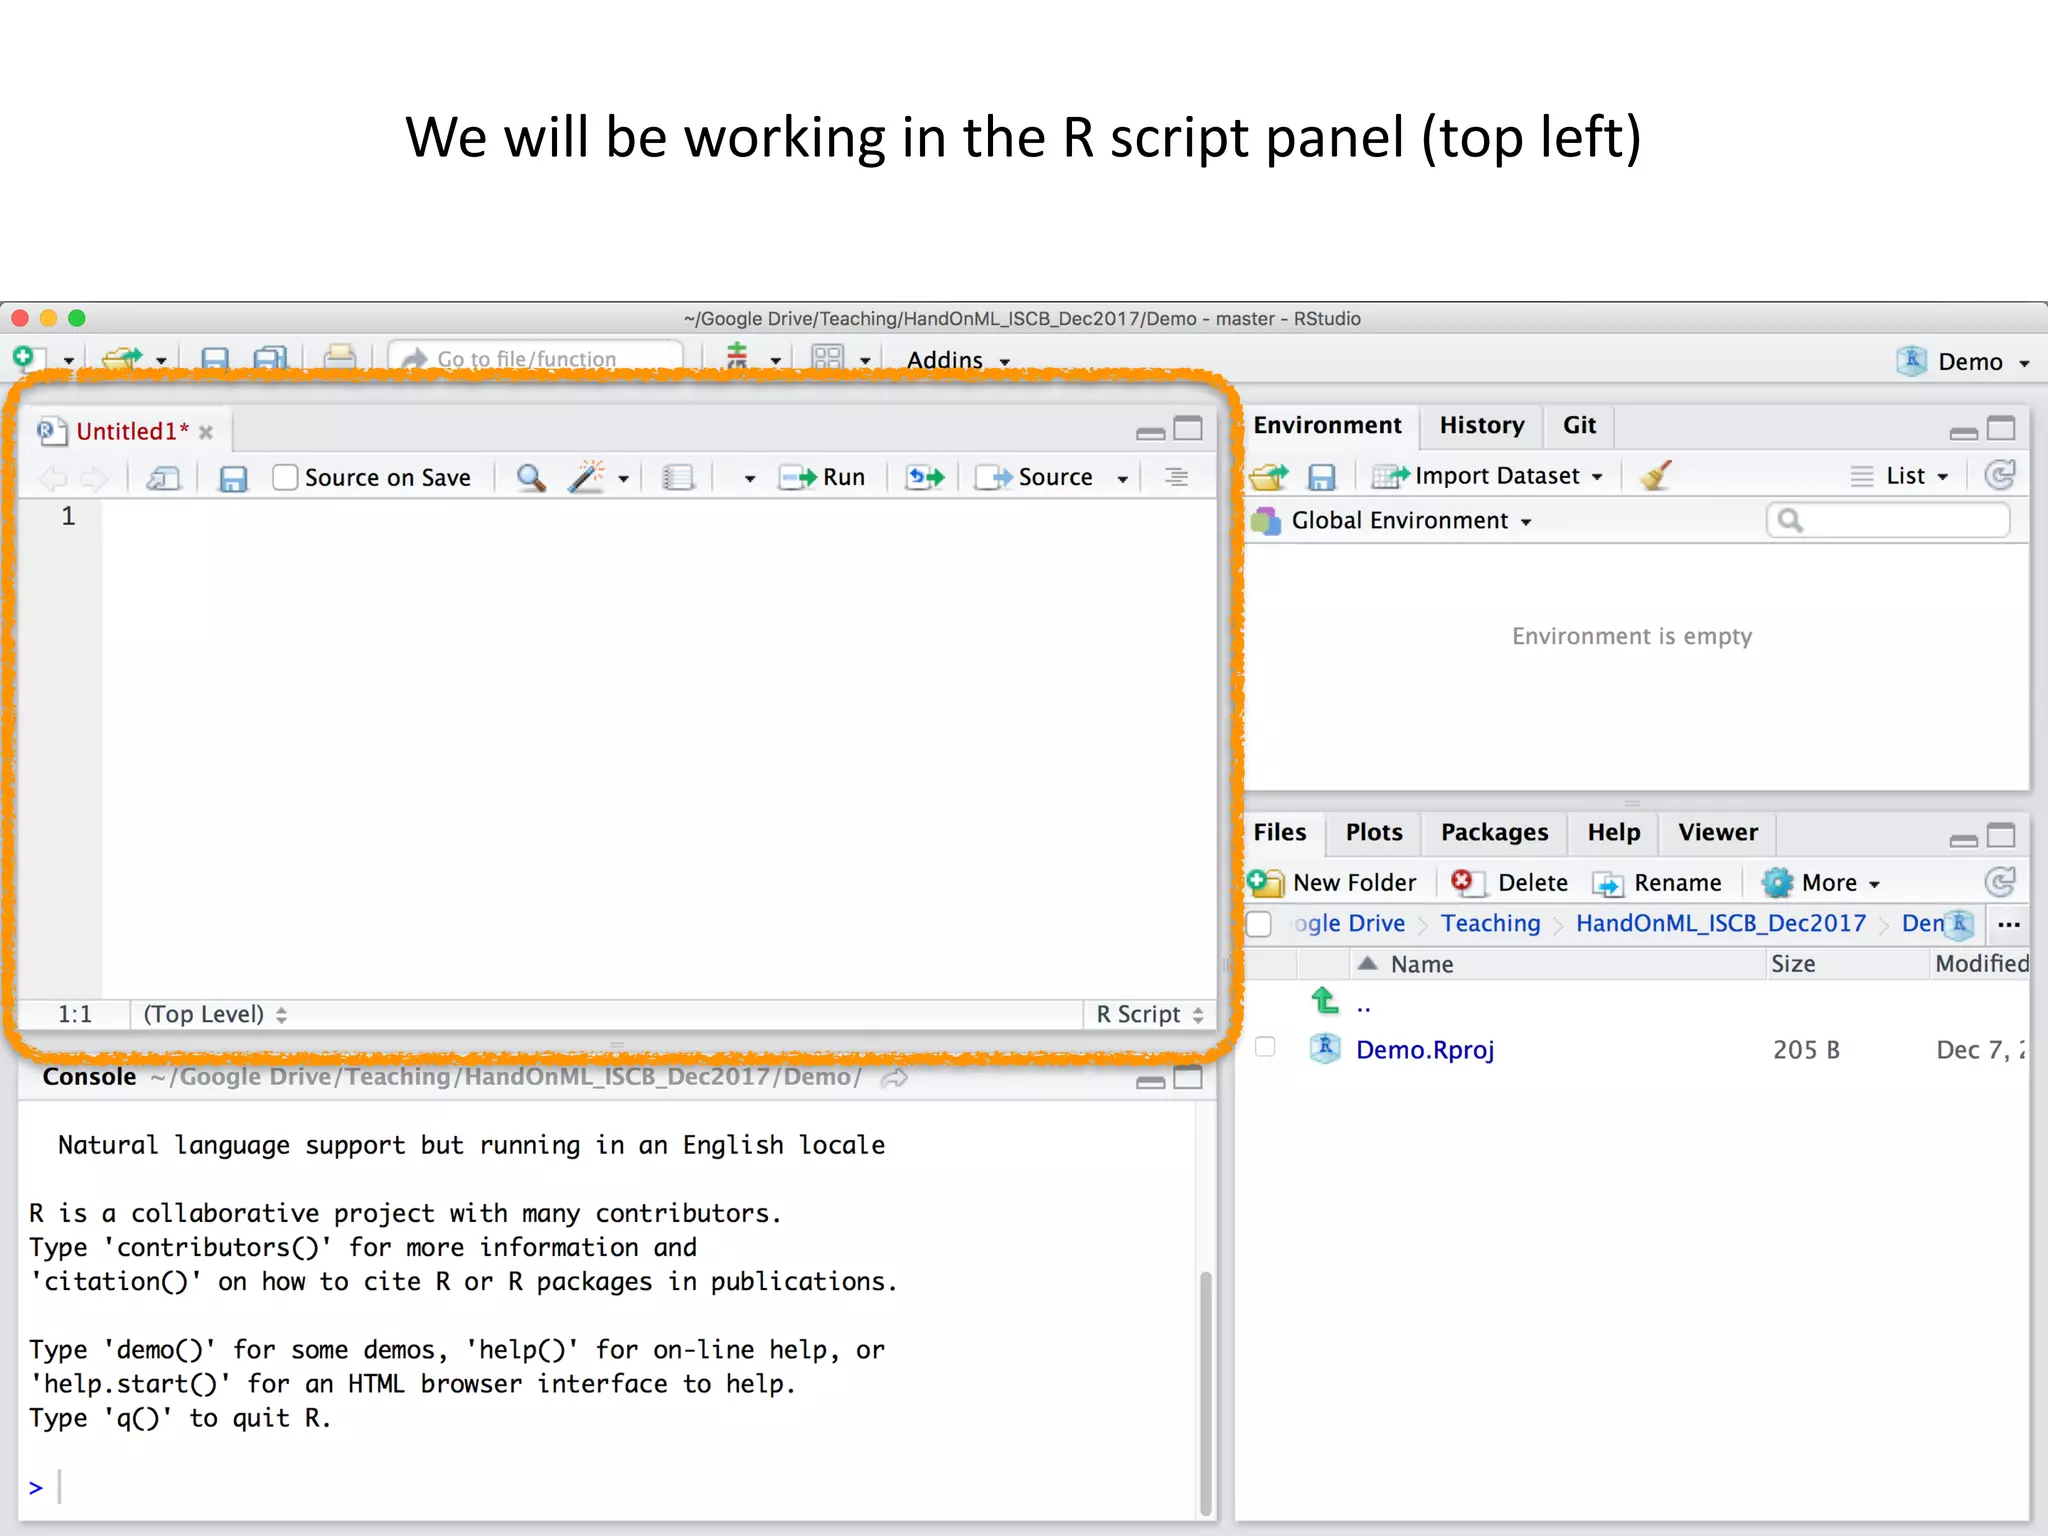Refresh the Files pane listing
The height and width of the screenshot is (1536, 2048).
(2000, 882)
